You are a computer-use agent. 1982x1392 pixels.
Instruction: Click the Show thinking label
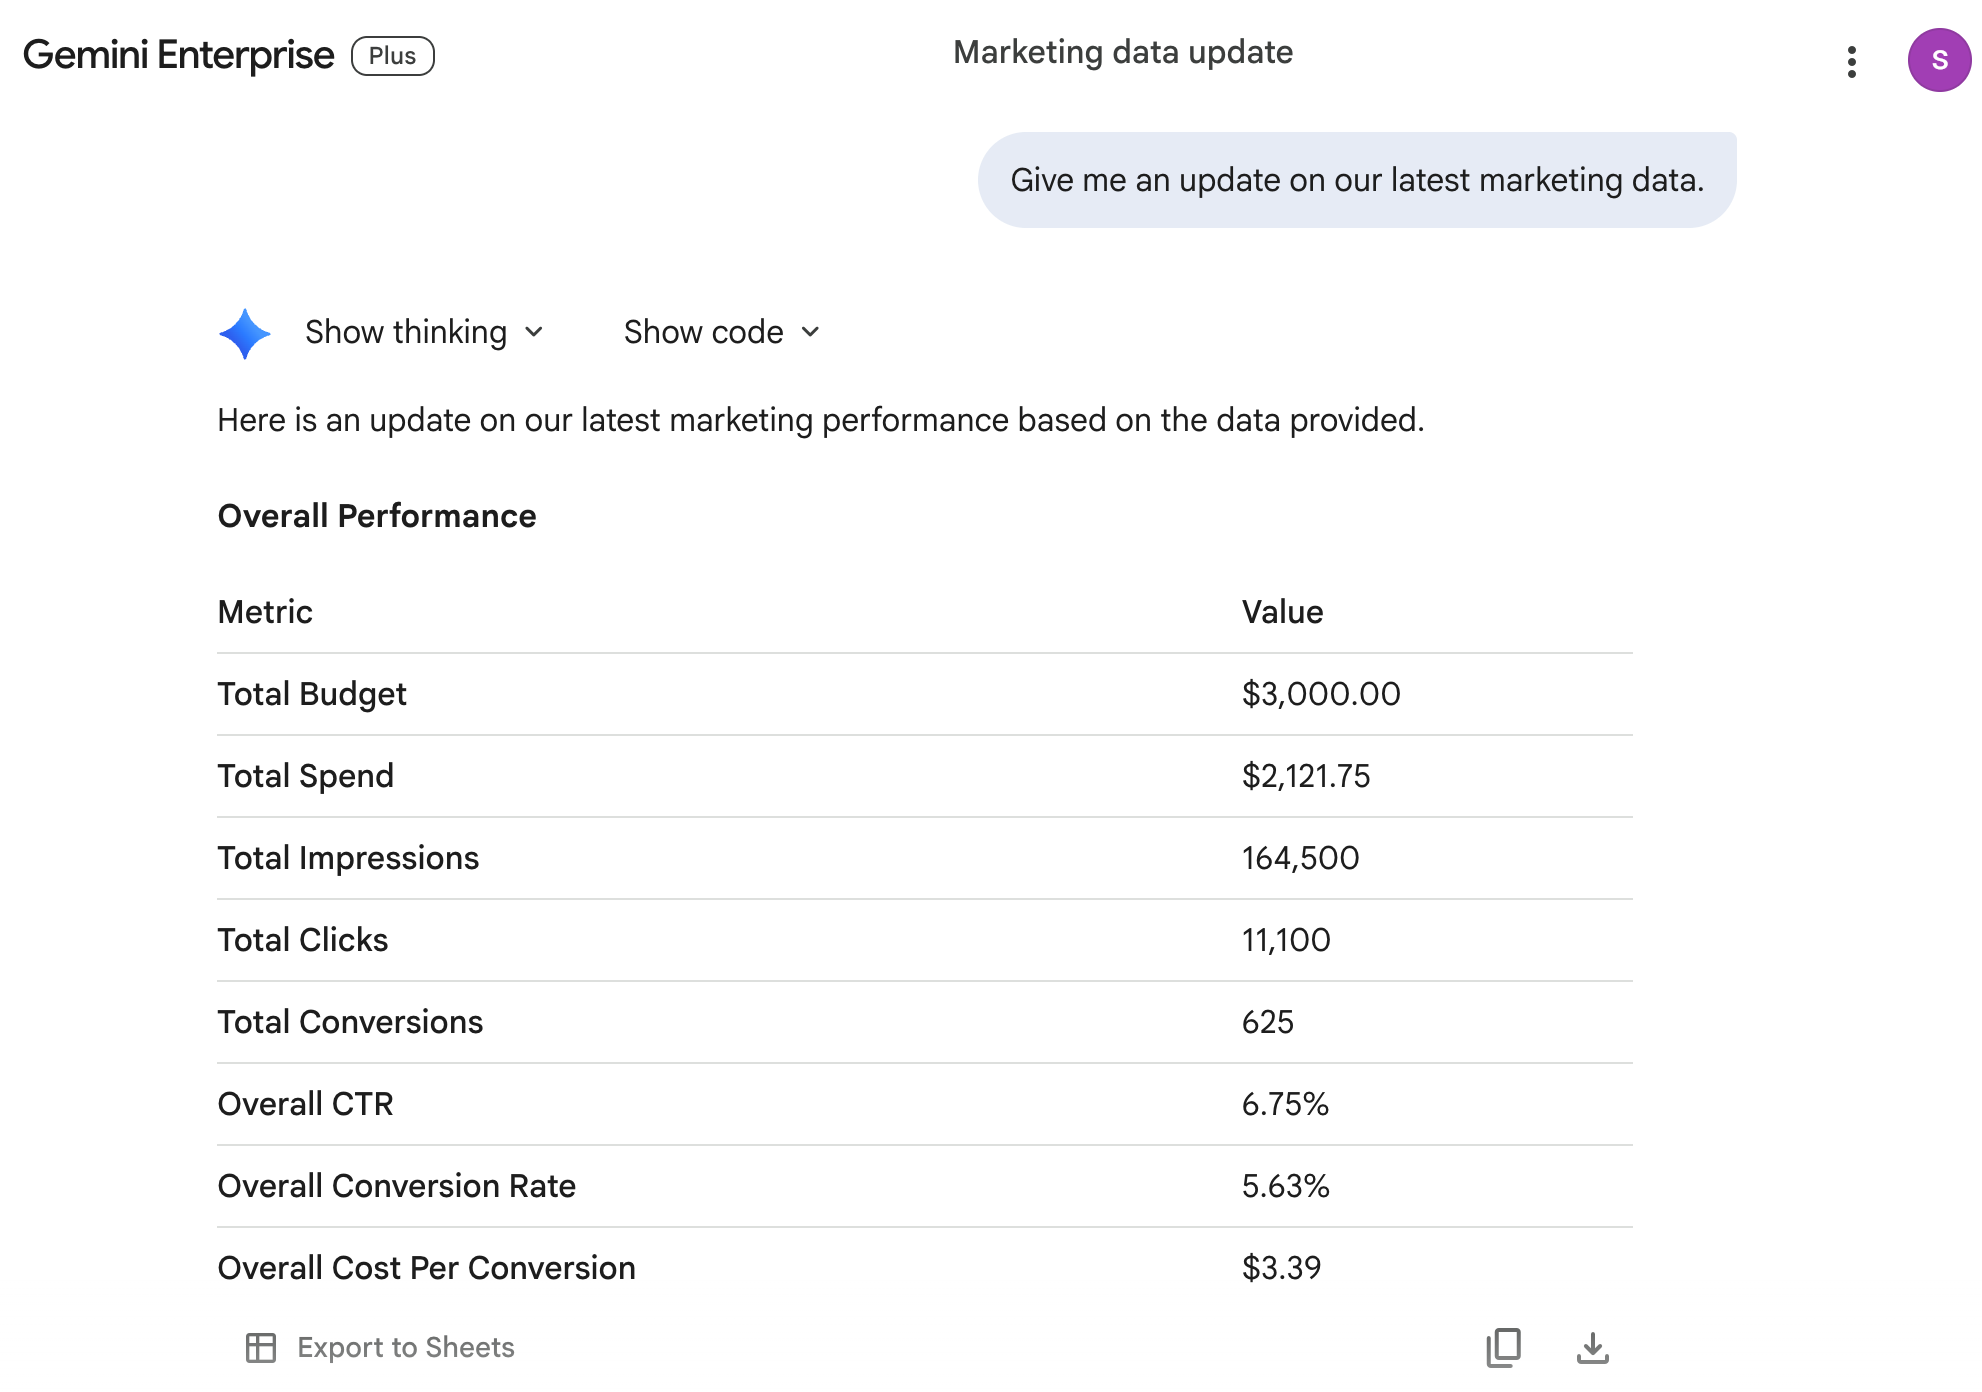pyautogui.click(x=406, y=332)
